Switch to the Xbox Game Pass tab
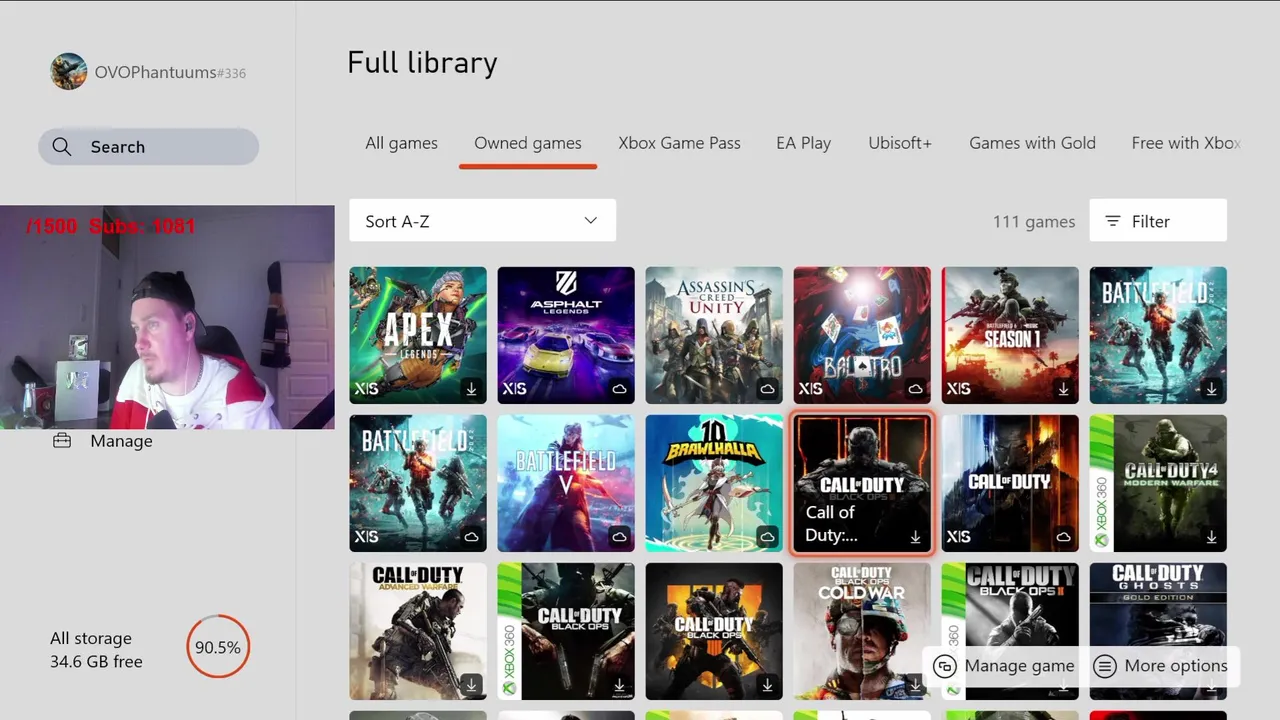Image resolution: width=1280 pixels, height=720 pixels. 679,143
